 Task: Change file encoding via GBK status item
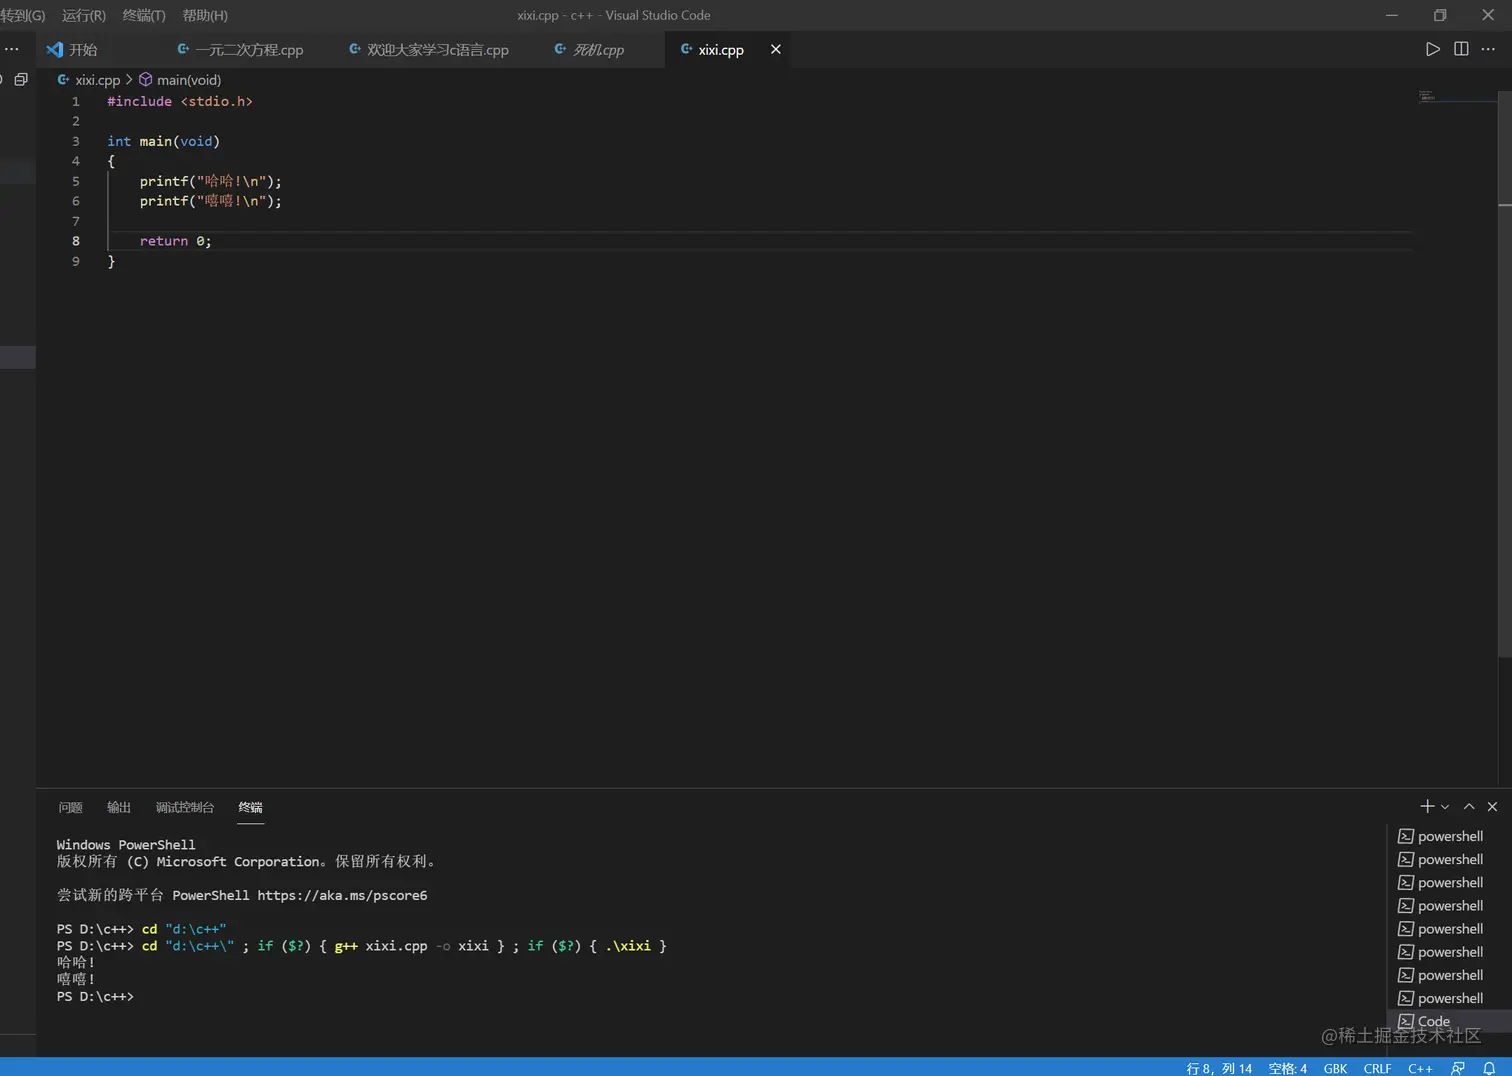pyautogui.click(x=1335, y=1068)
